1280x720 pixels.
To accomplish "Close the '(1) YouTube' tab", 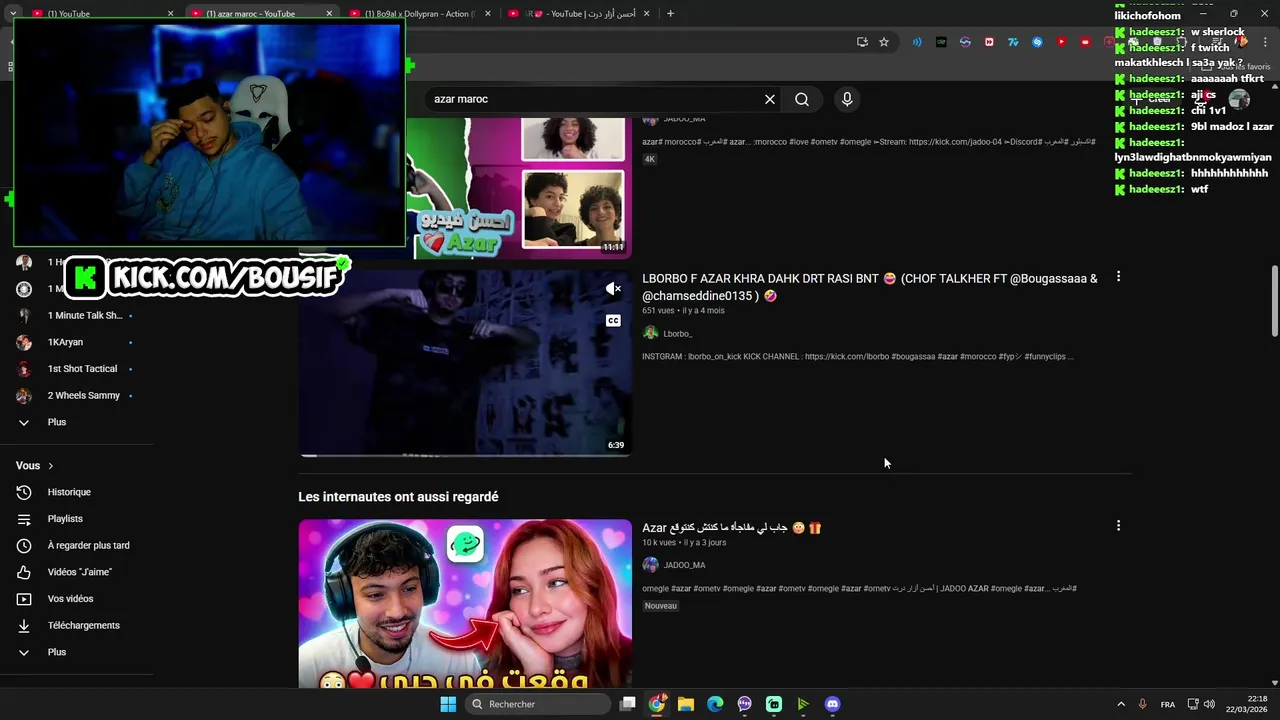I will click(170, 13).
